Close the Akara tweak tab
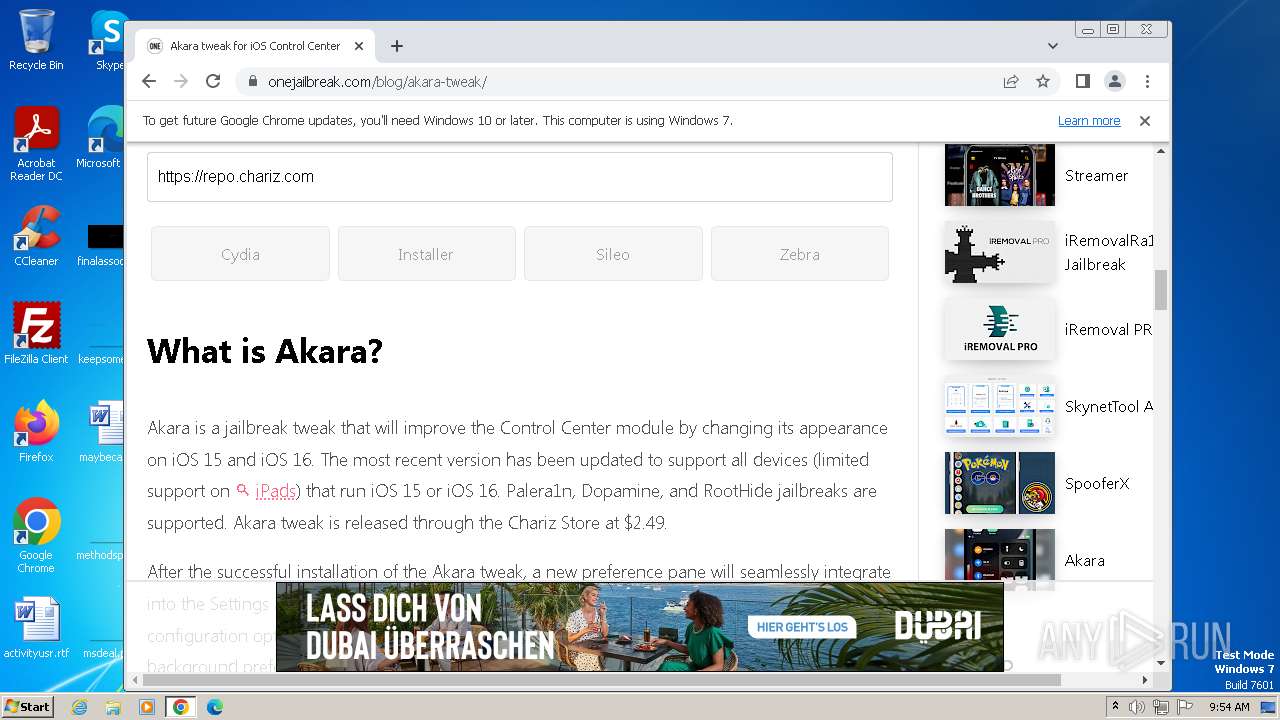 [x=360, y=46]
